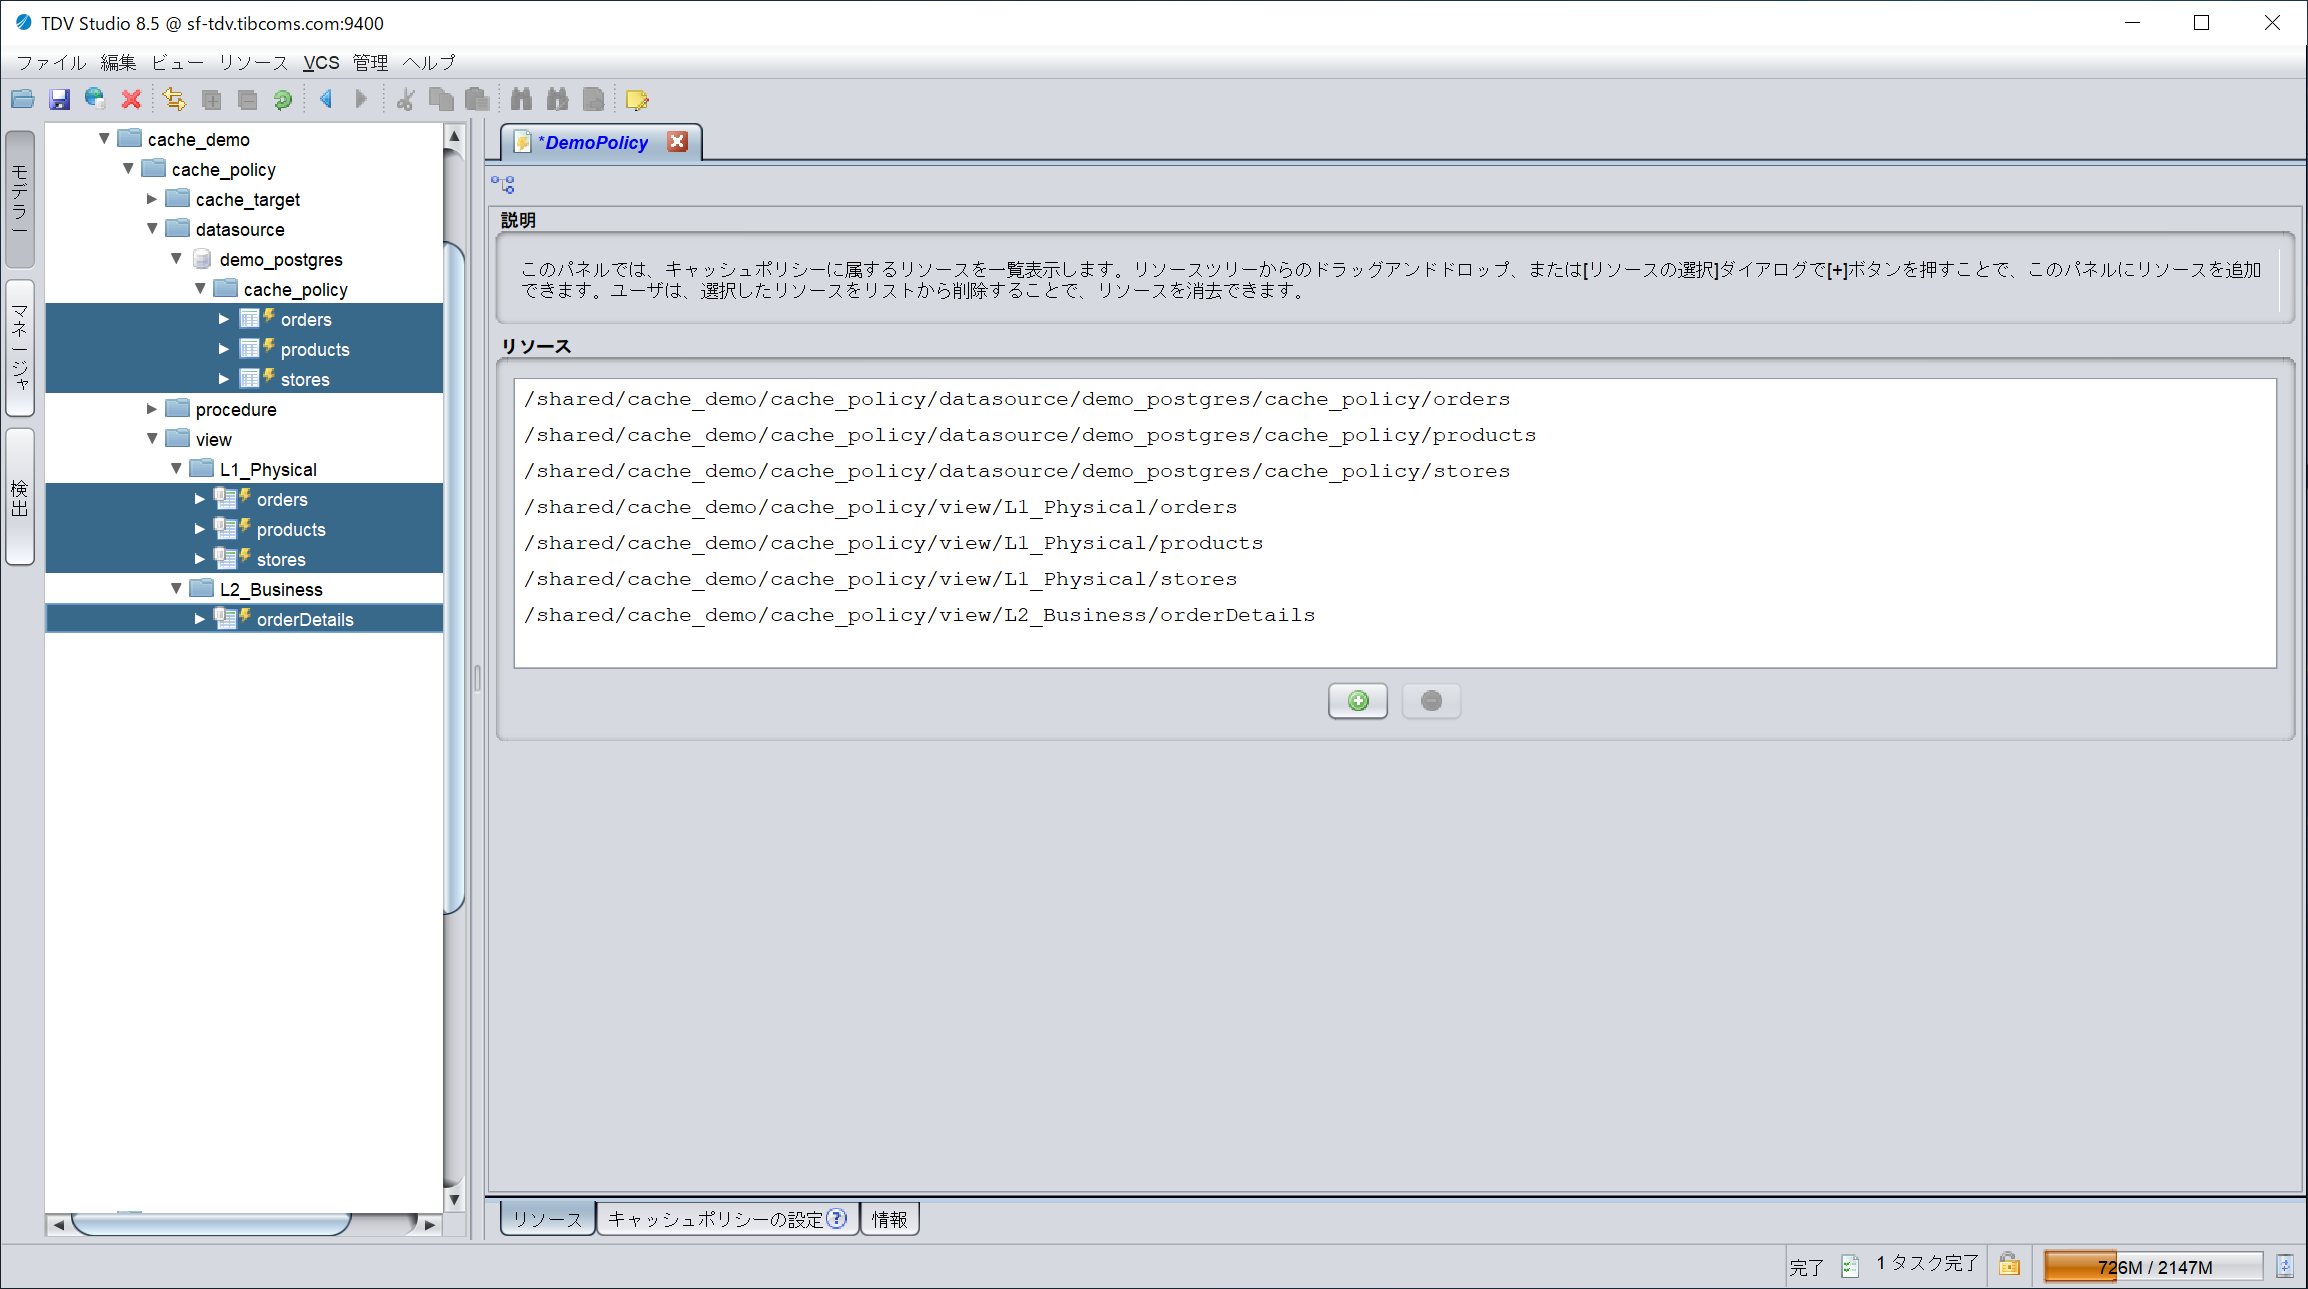
Task: Click the copy toolbar icon
Action: point(441,99)
